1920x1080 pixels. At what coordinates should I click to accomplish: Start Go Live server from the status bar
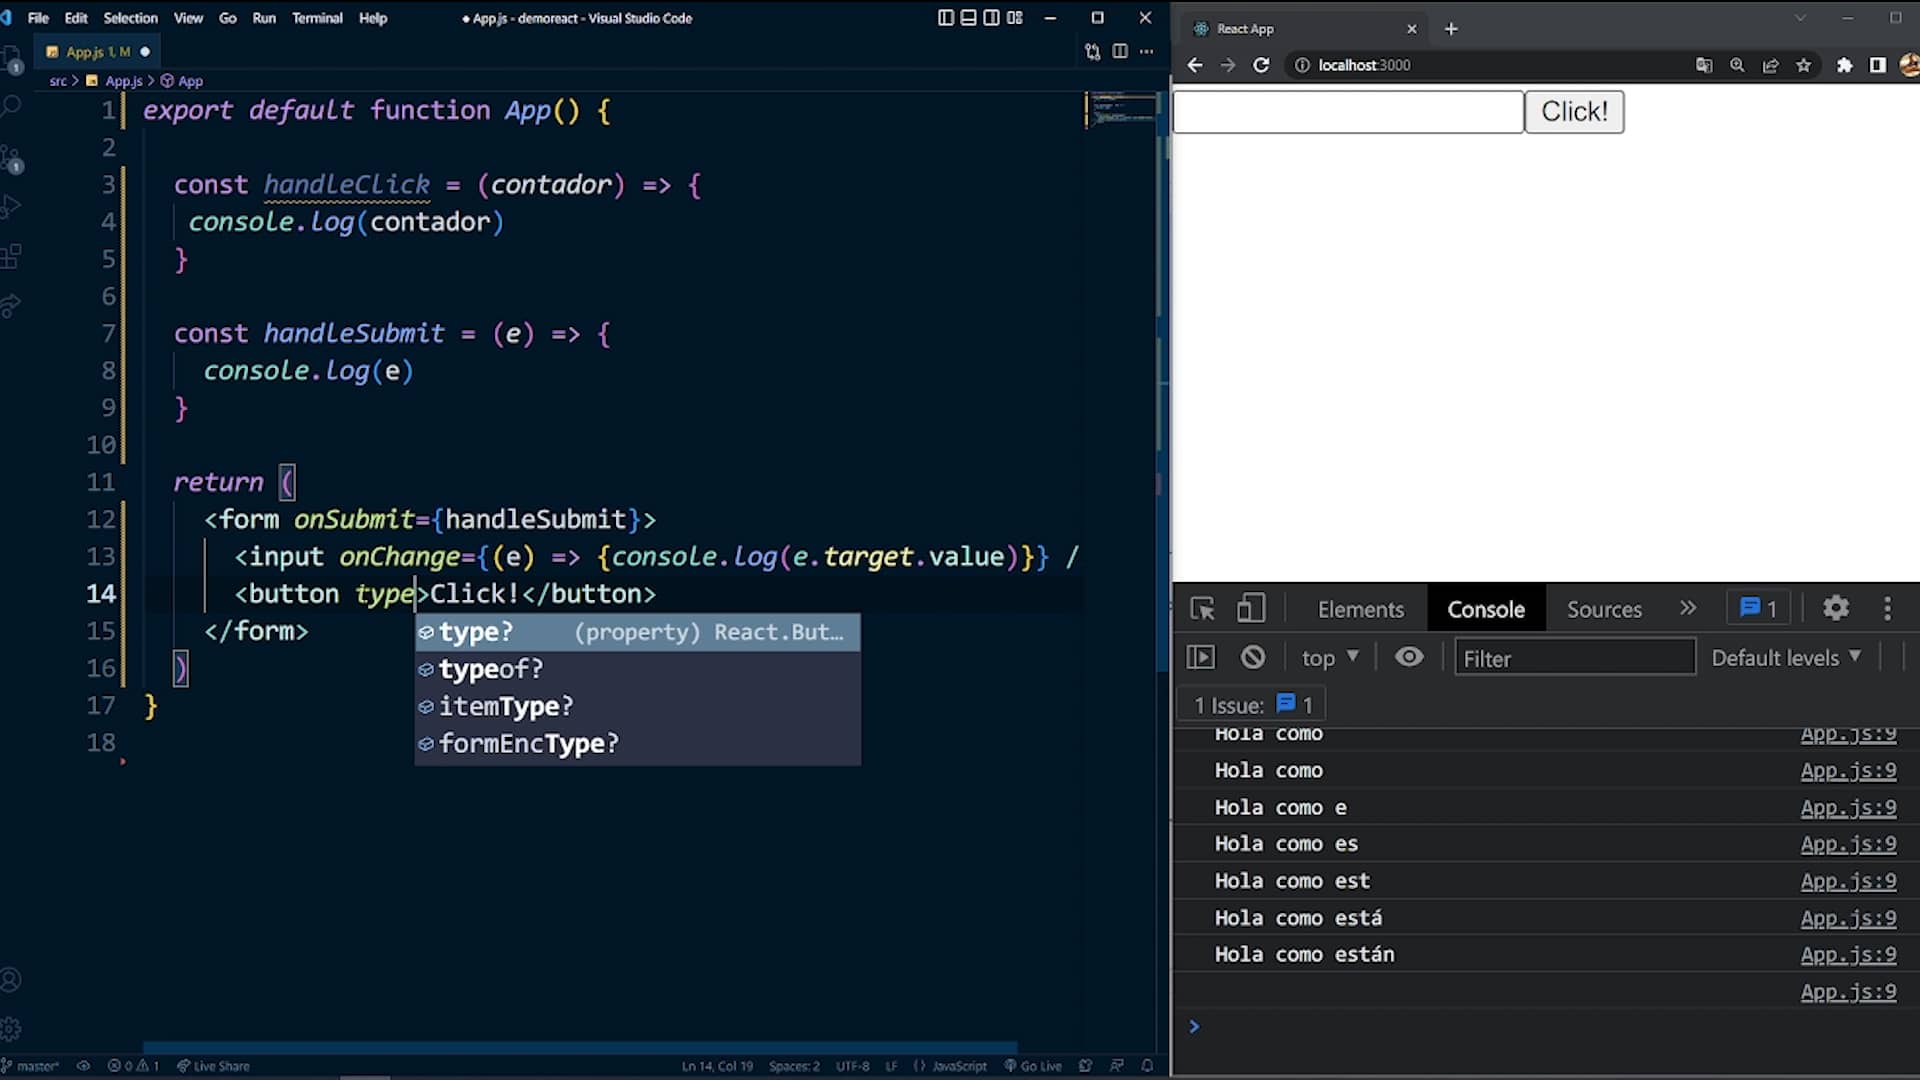point(1033,1065)
